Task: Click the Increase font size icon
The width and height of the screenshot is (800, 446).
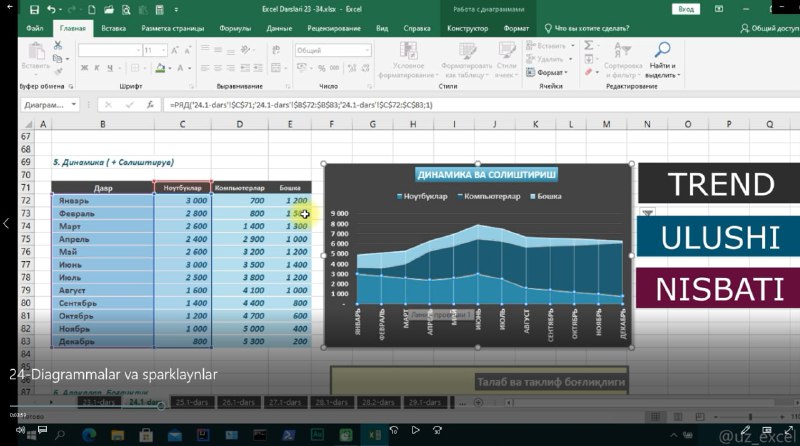Action: (x=175, y=50)
